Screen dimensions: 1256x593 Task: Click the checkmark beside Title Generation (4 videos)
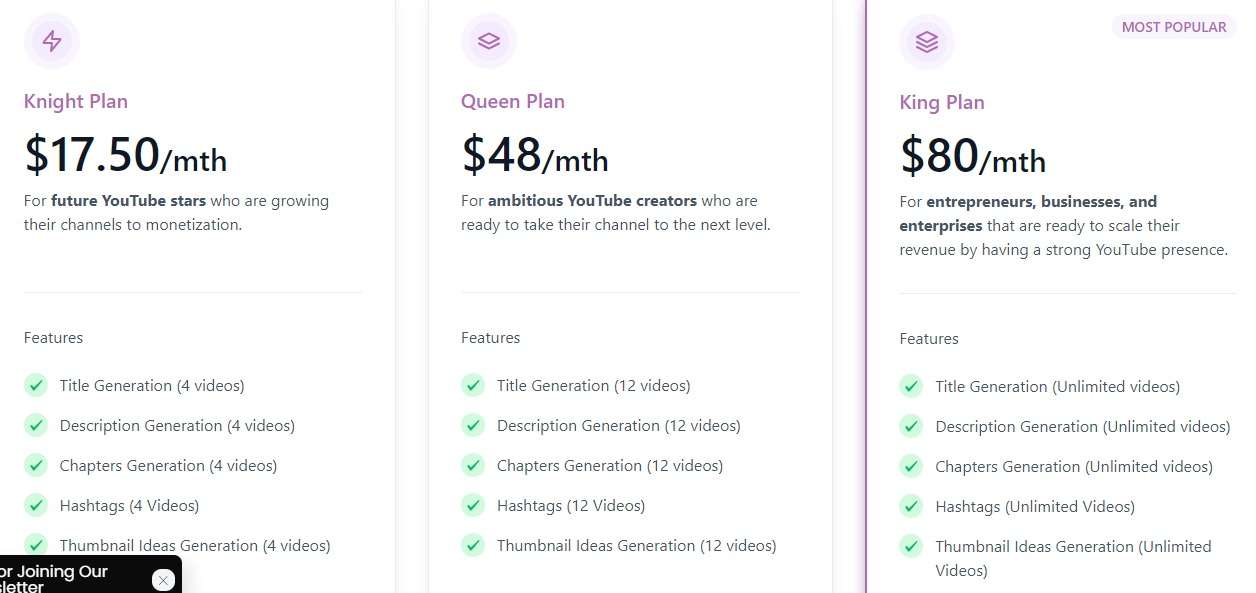[x=36, y=385]
